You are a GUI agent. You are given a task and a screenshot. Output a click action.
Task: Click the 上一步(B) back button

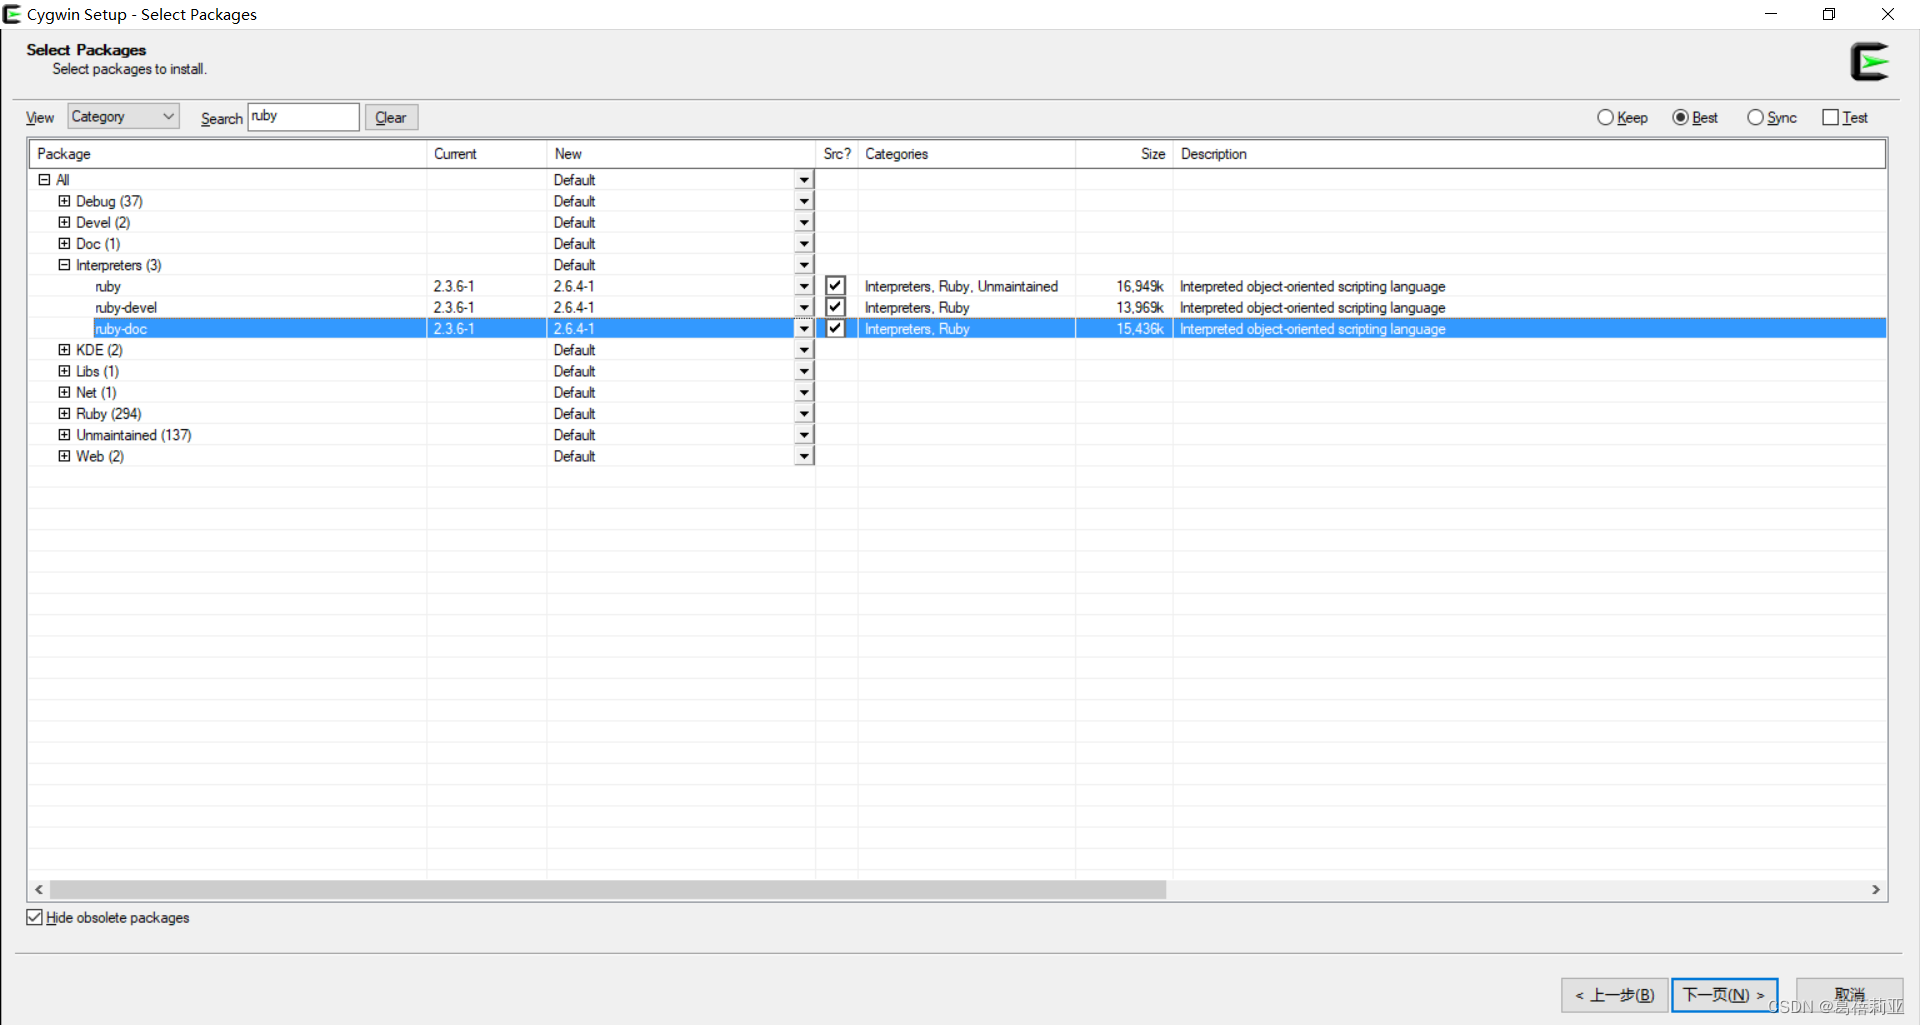click(x=1614, y=995)
